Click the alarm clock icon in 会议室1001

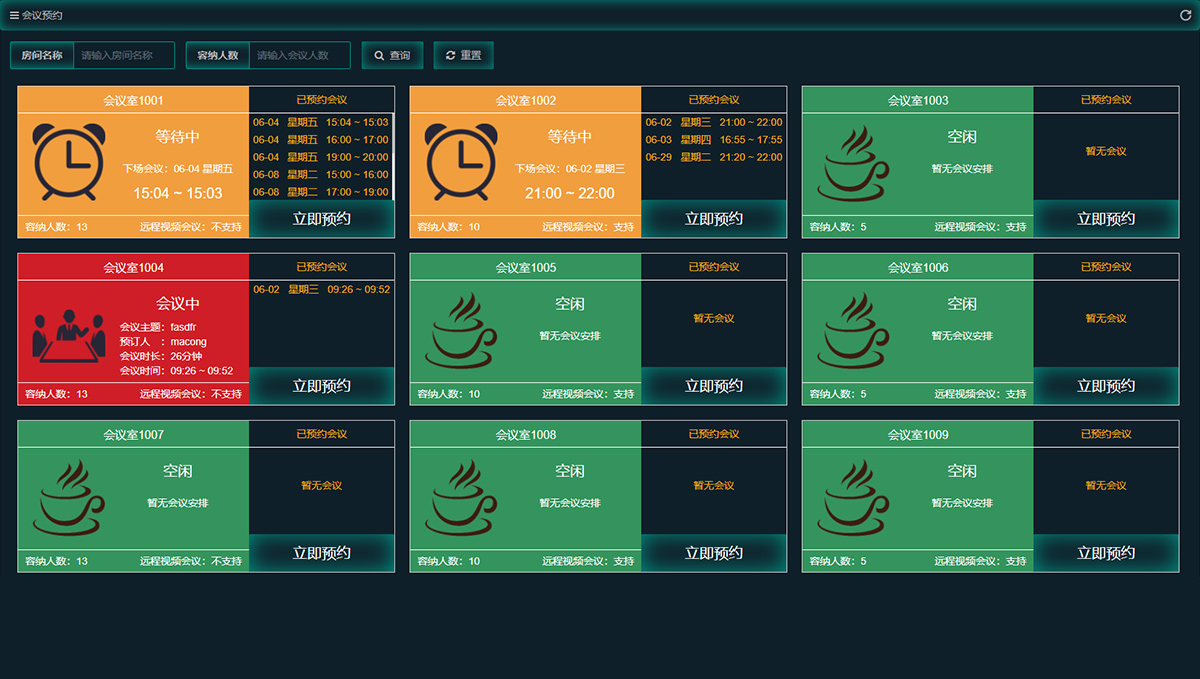click(68, 161)
